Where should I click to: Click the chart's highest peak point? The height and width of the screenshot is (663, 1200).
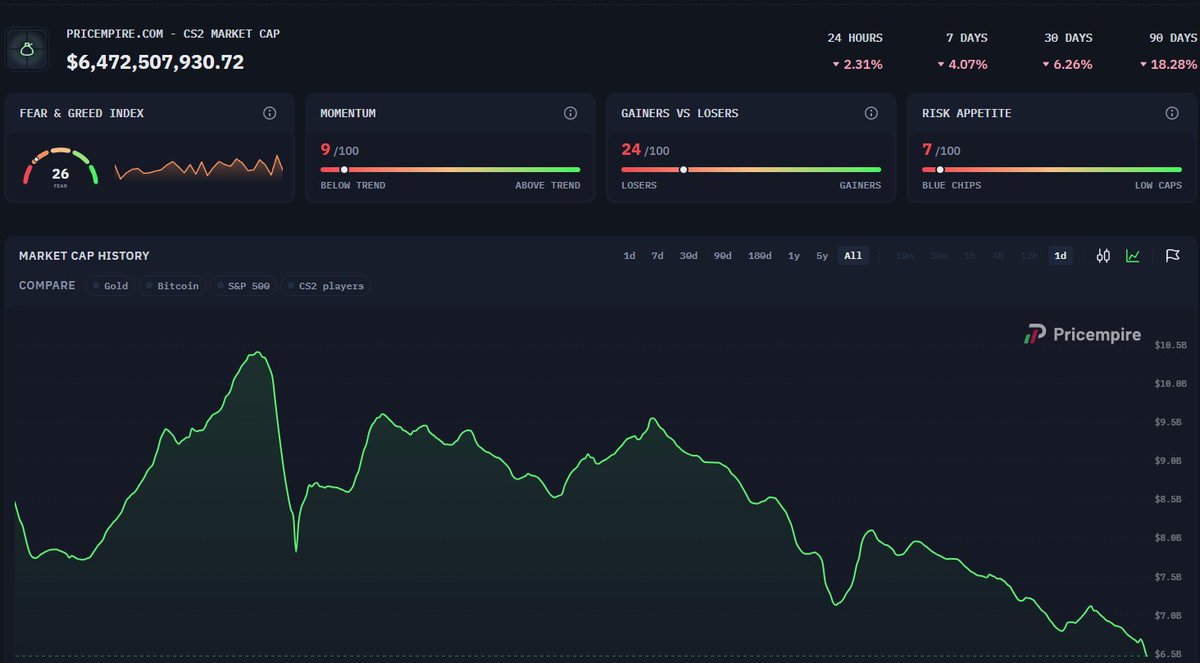(x=258, y=352)
